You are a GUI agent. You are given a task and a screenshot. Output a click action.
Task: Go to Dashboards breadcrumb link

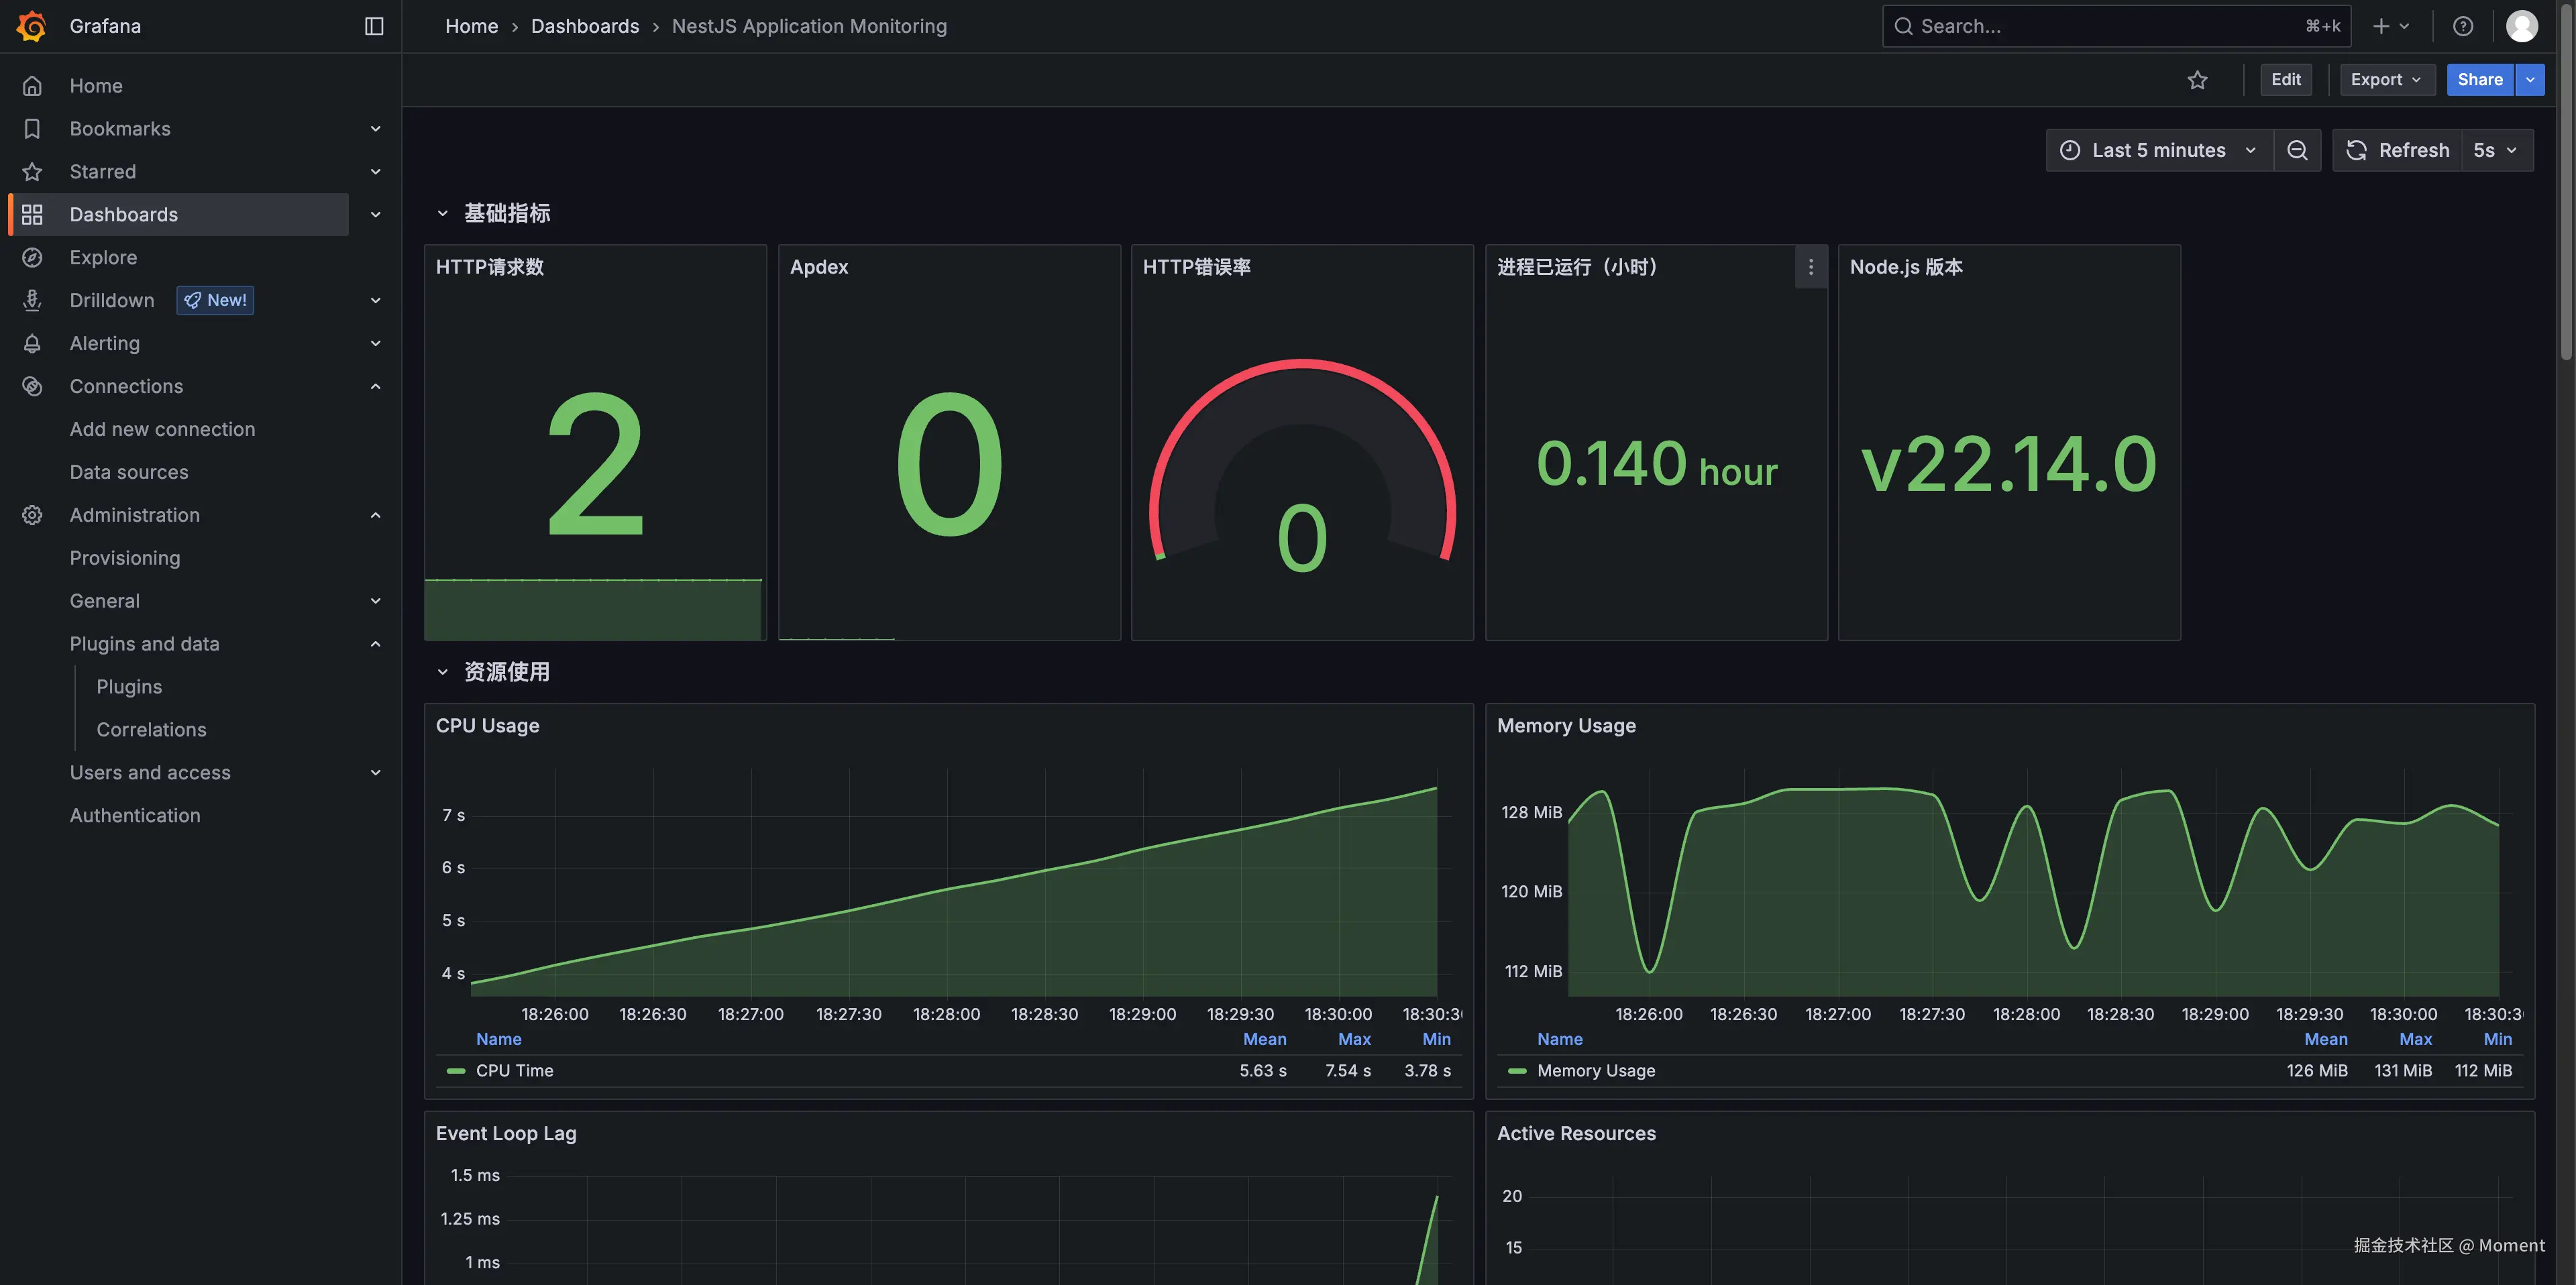[x=584, y=26]
